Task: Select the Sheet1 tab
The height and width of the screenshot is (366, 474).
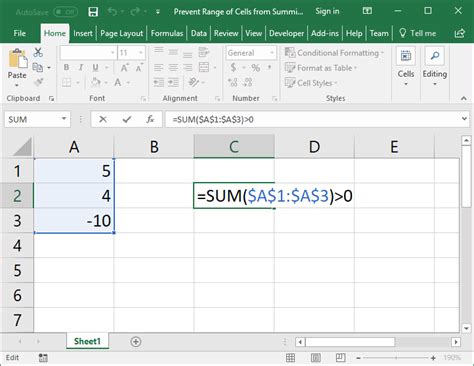Action: tap(87, 341)
